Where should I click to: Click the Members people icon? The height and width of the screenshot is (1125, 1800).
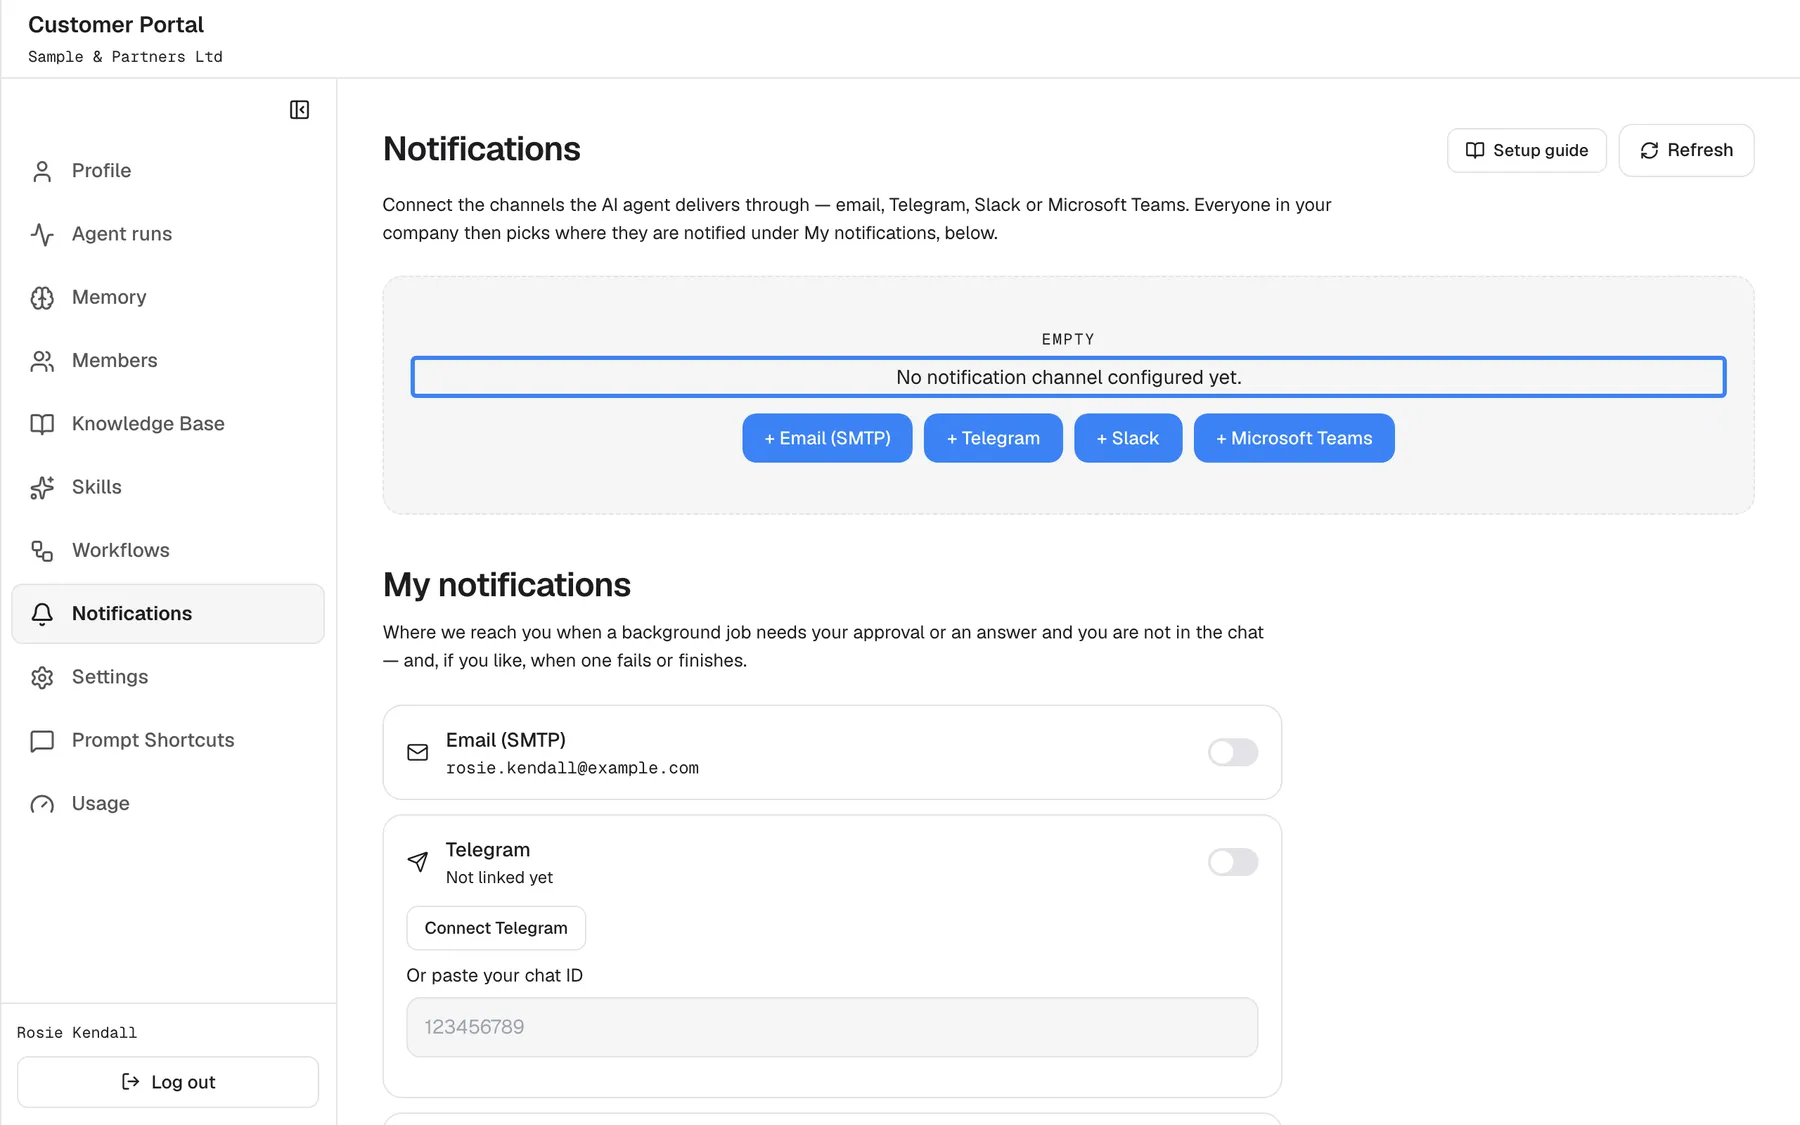tap(42, 361)
